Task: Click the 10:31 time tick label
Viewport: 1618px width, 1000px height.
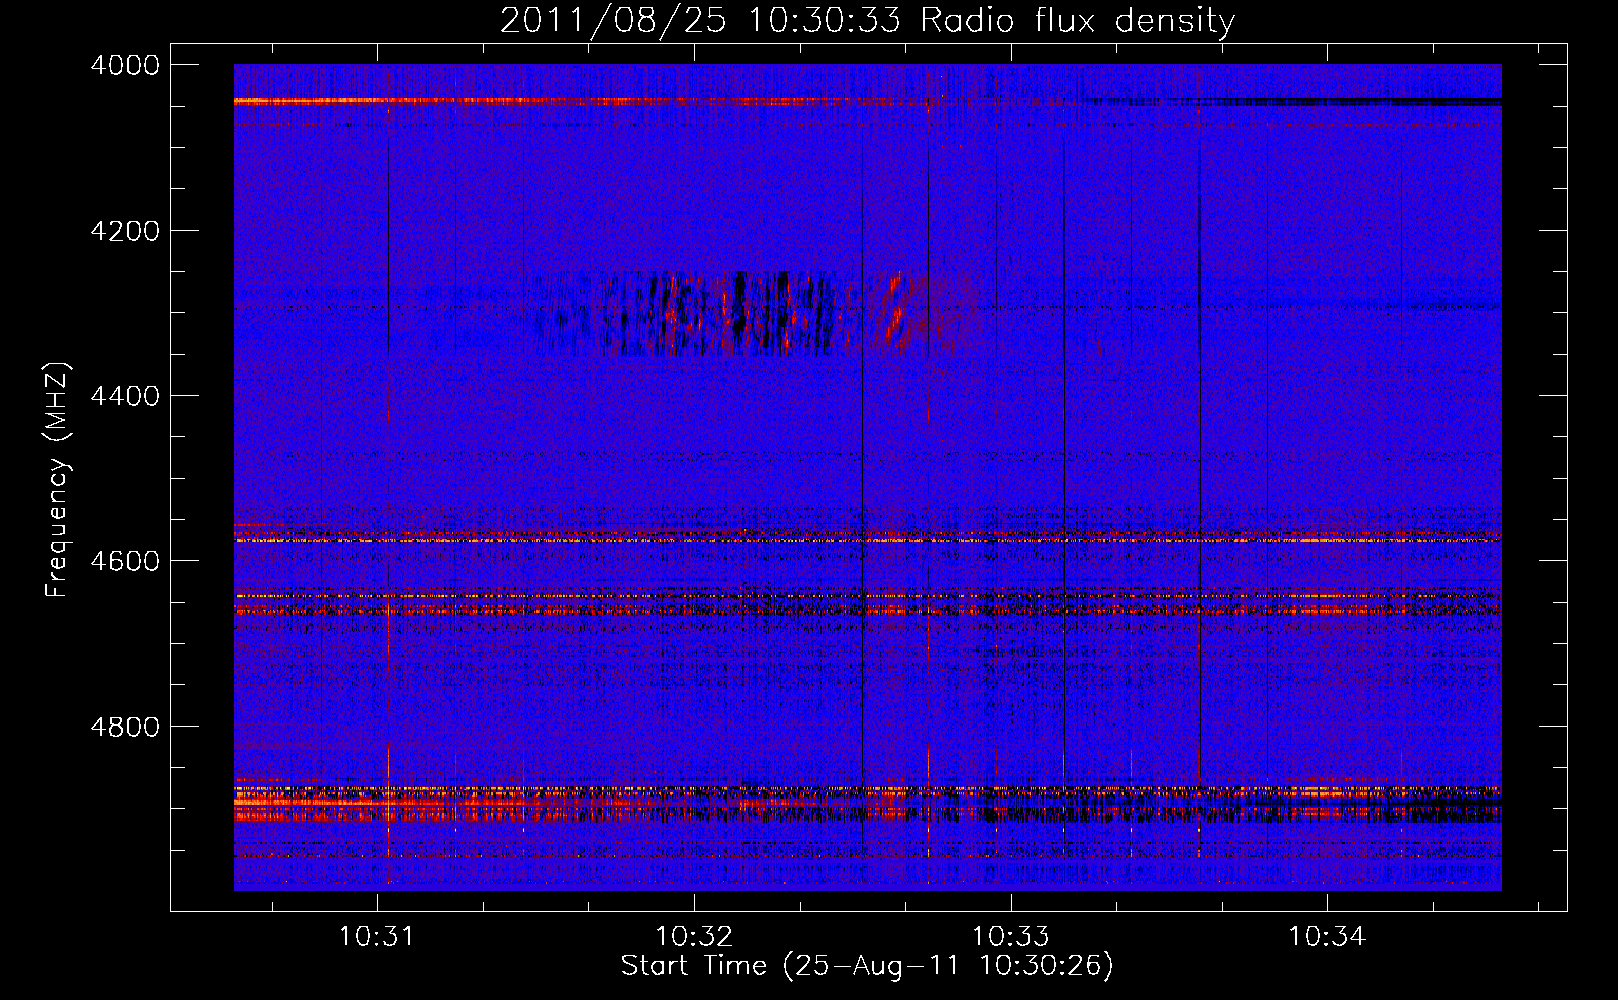Action: click(x=377, y=937)
